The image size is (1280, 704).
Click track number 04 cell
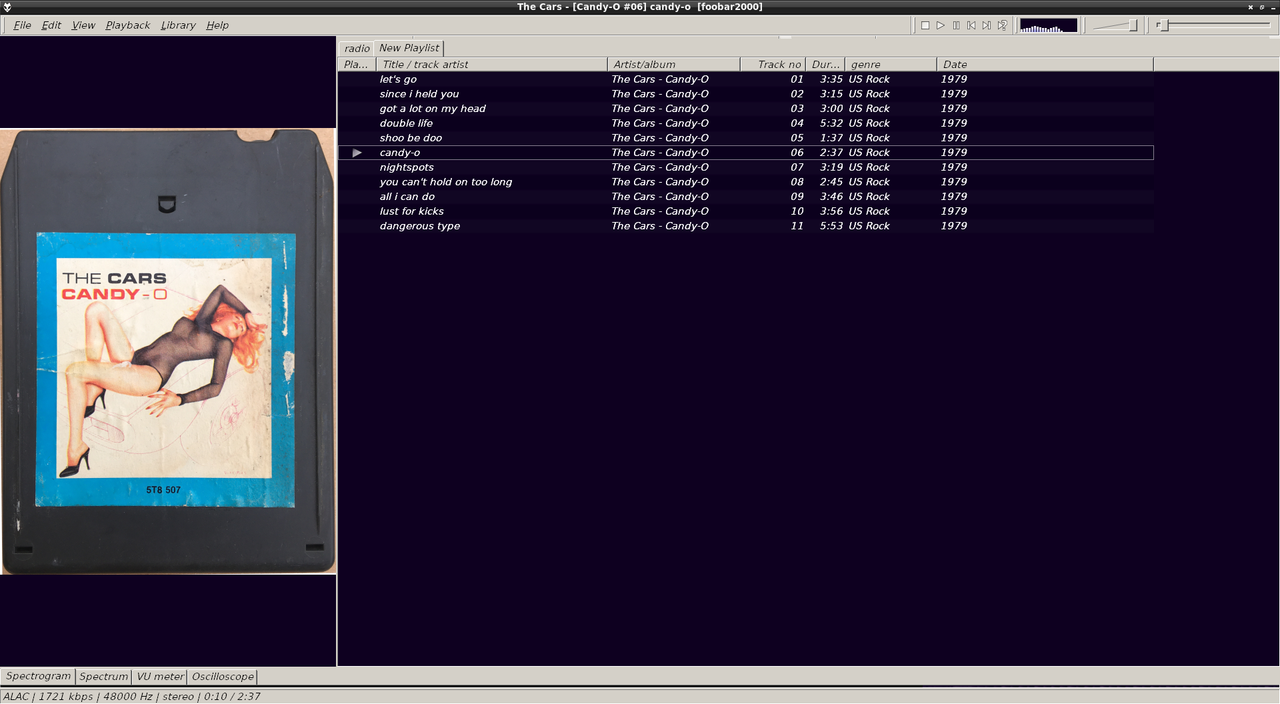797,123
